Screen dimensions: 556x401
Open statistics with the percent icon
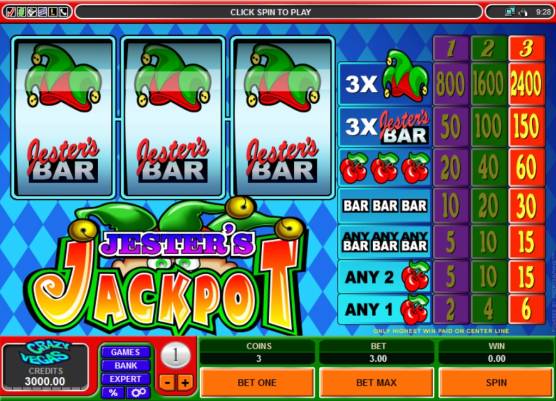pos(113,392)
